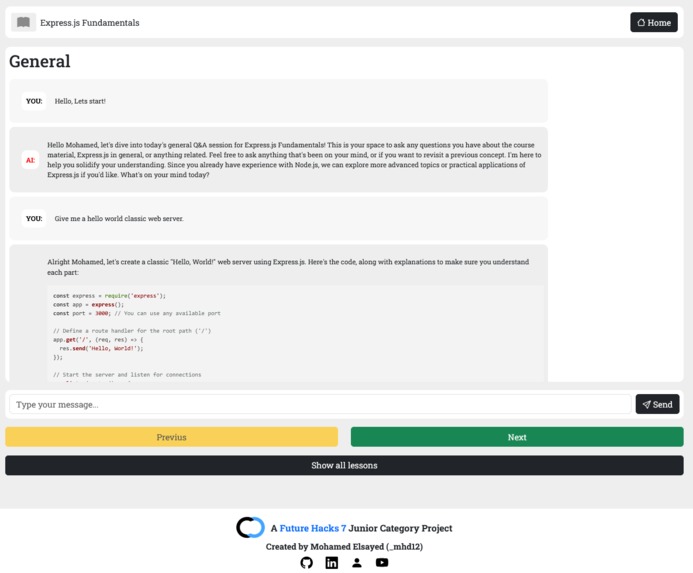Advance to the Next lesson
The image size is (693, 573).
[517, 437]
